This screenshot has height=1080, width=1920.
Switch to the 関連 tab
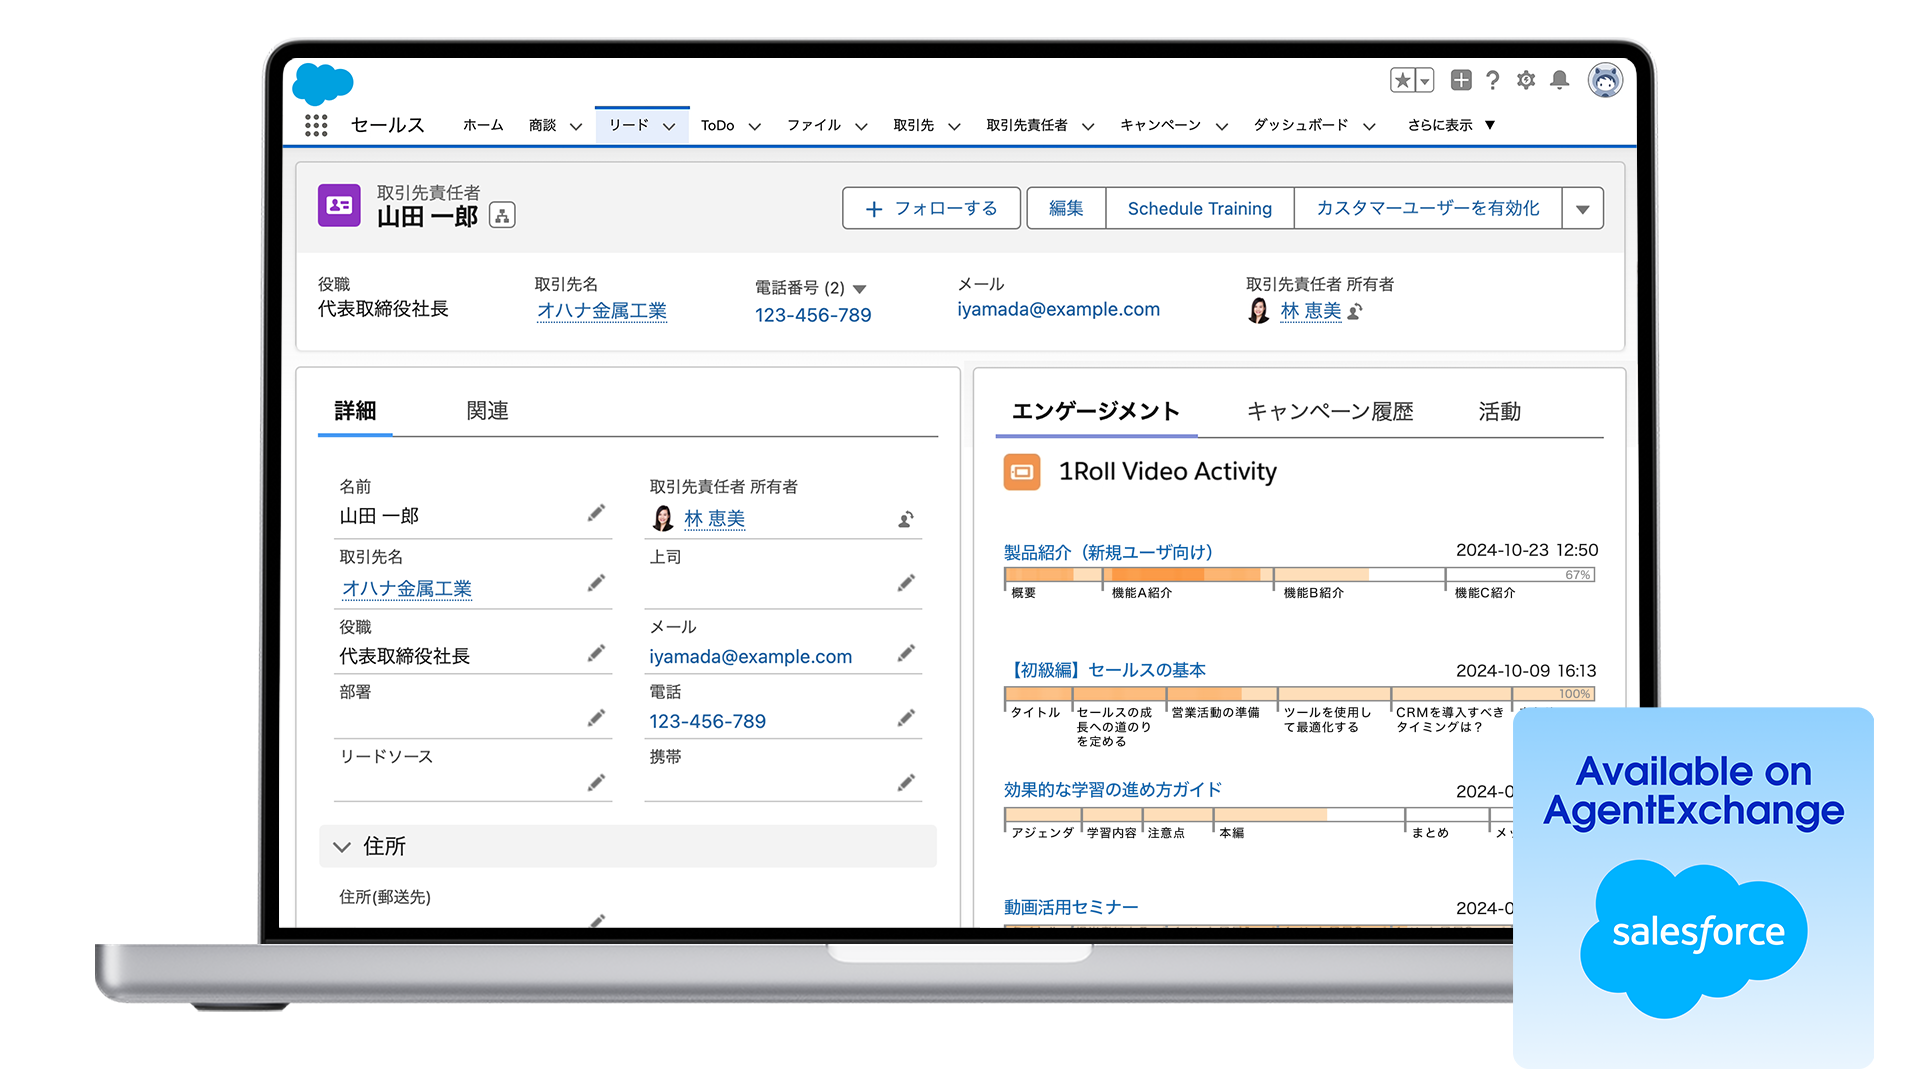coord(487,411)
